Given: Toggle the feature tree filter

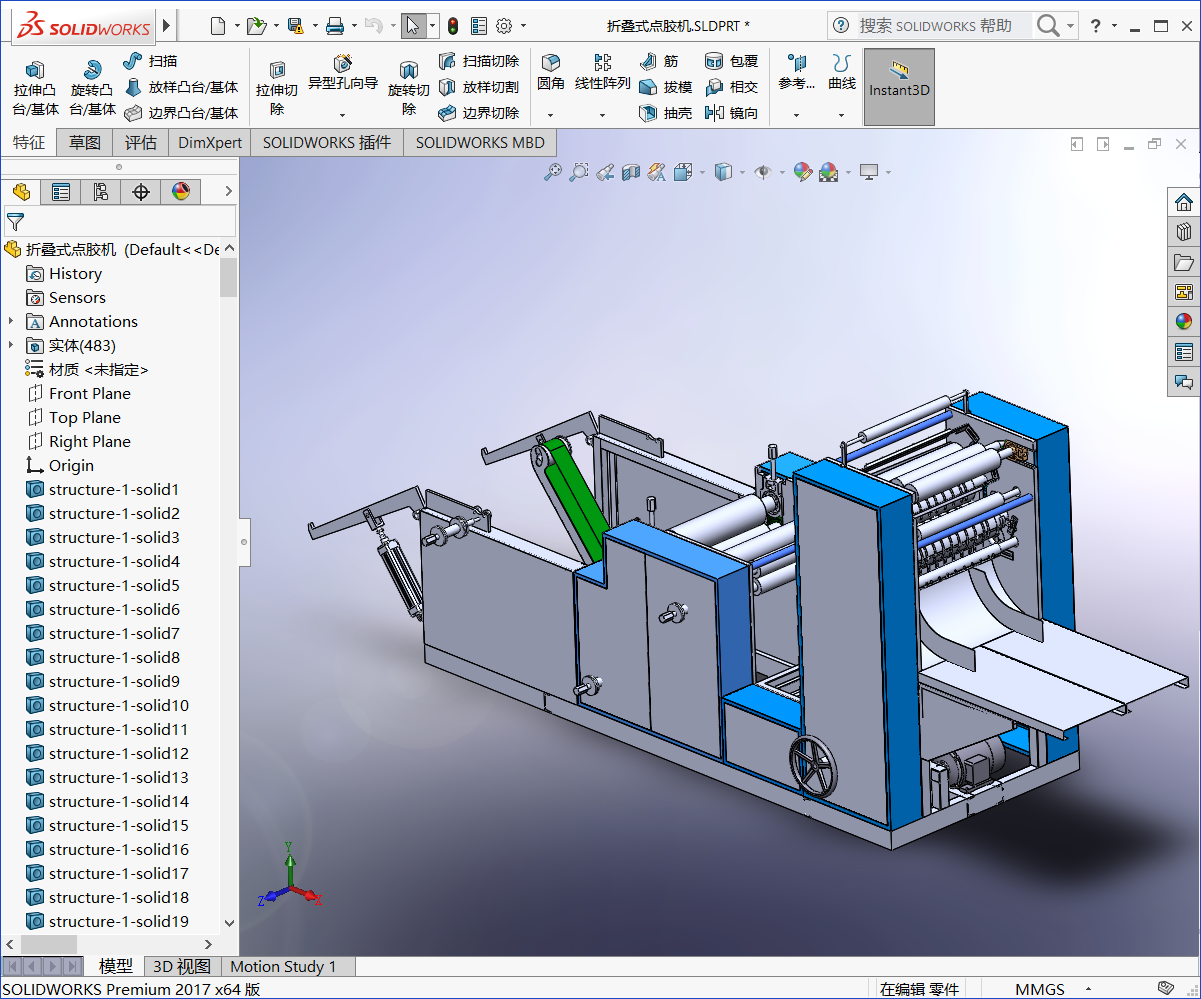Looking at the screenshot, I should [15, 221].
